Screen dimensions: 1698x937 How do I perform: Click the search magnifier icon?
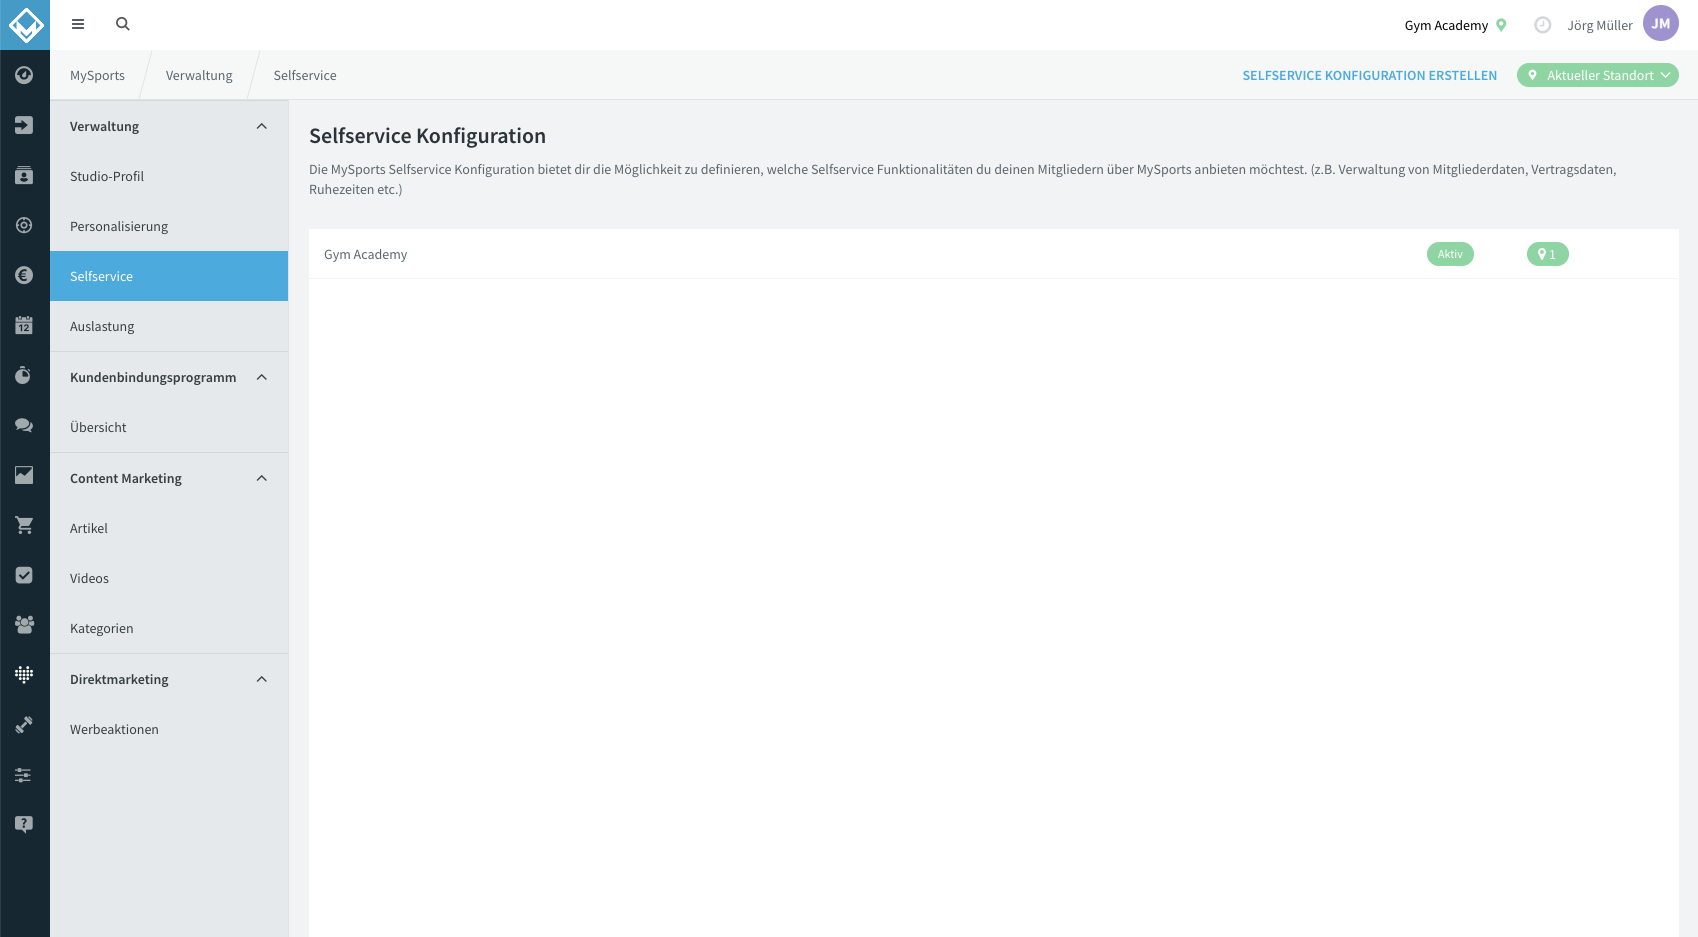pos(123,24)
